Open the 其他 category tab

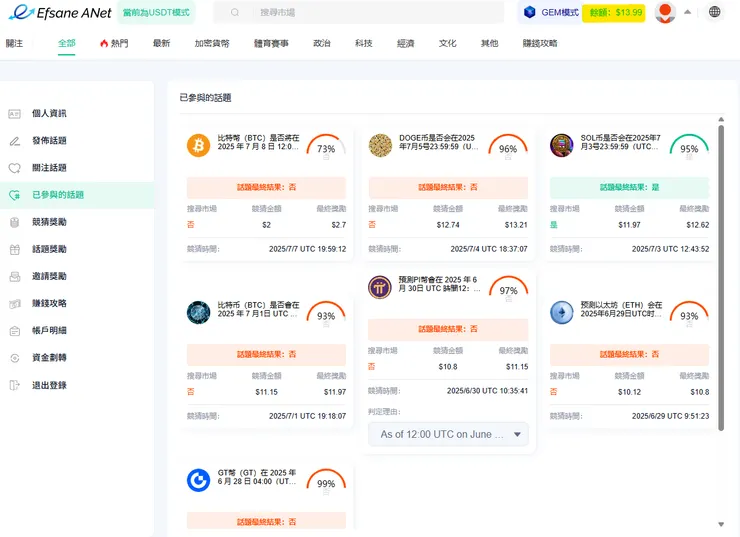coord(489,43)
